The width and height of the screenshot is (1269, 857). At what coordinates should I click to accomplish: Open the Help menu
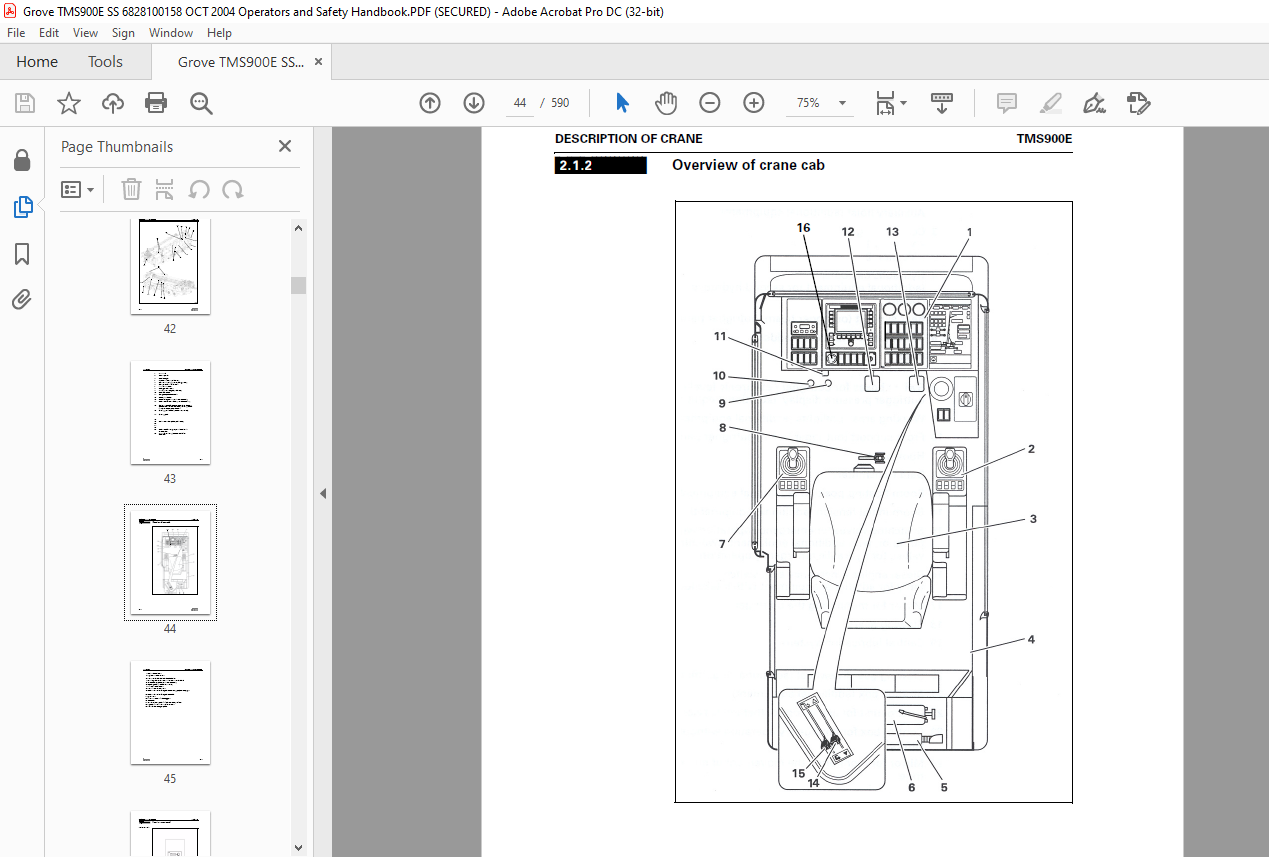point(219,33)
